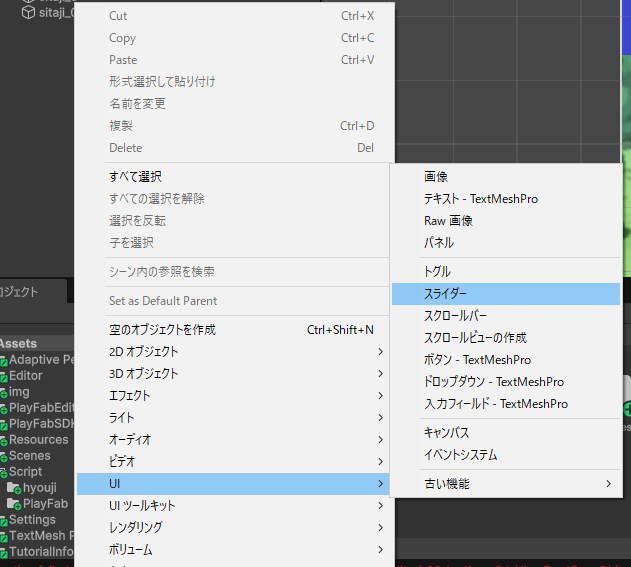Click the Script folder icon
631x567 pixels.
[4, 472]
